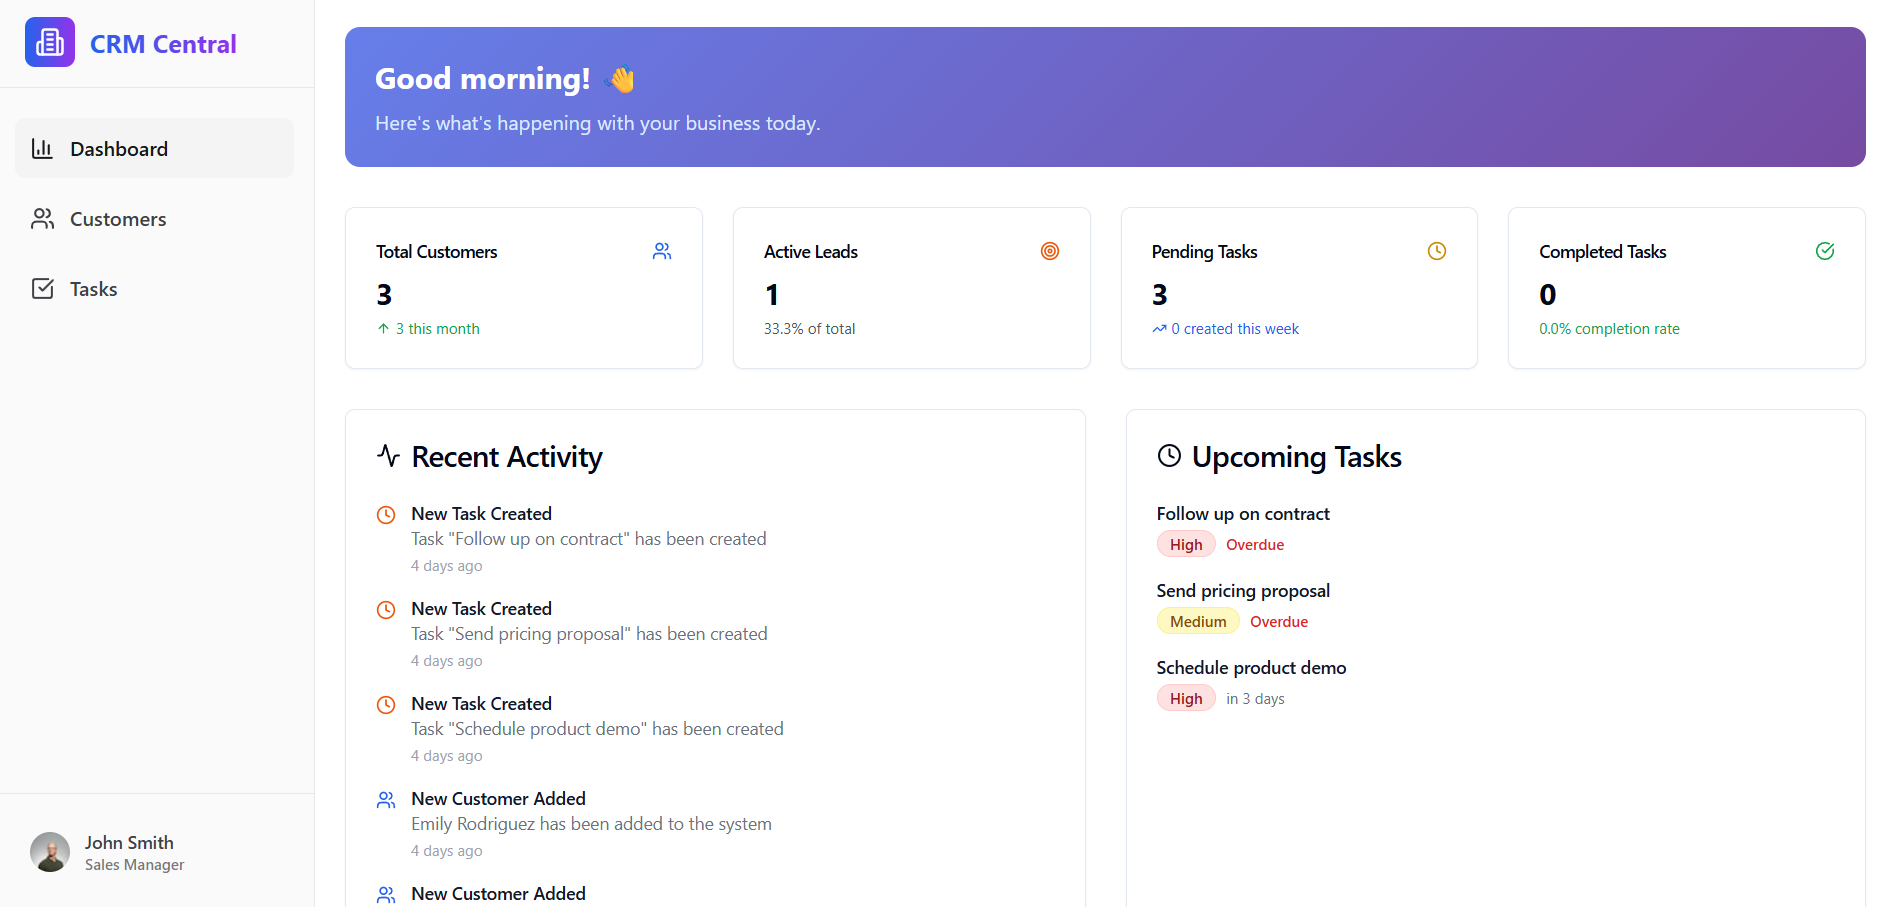Open the CRM Central title link

pyautogui.click(x=163, y=44)
